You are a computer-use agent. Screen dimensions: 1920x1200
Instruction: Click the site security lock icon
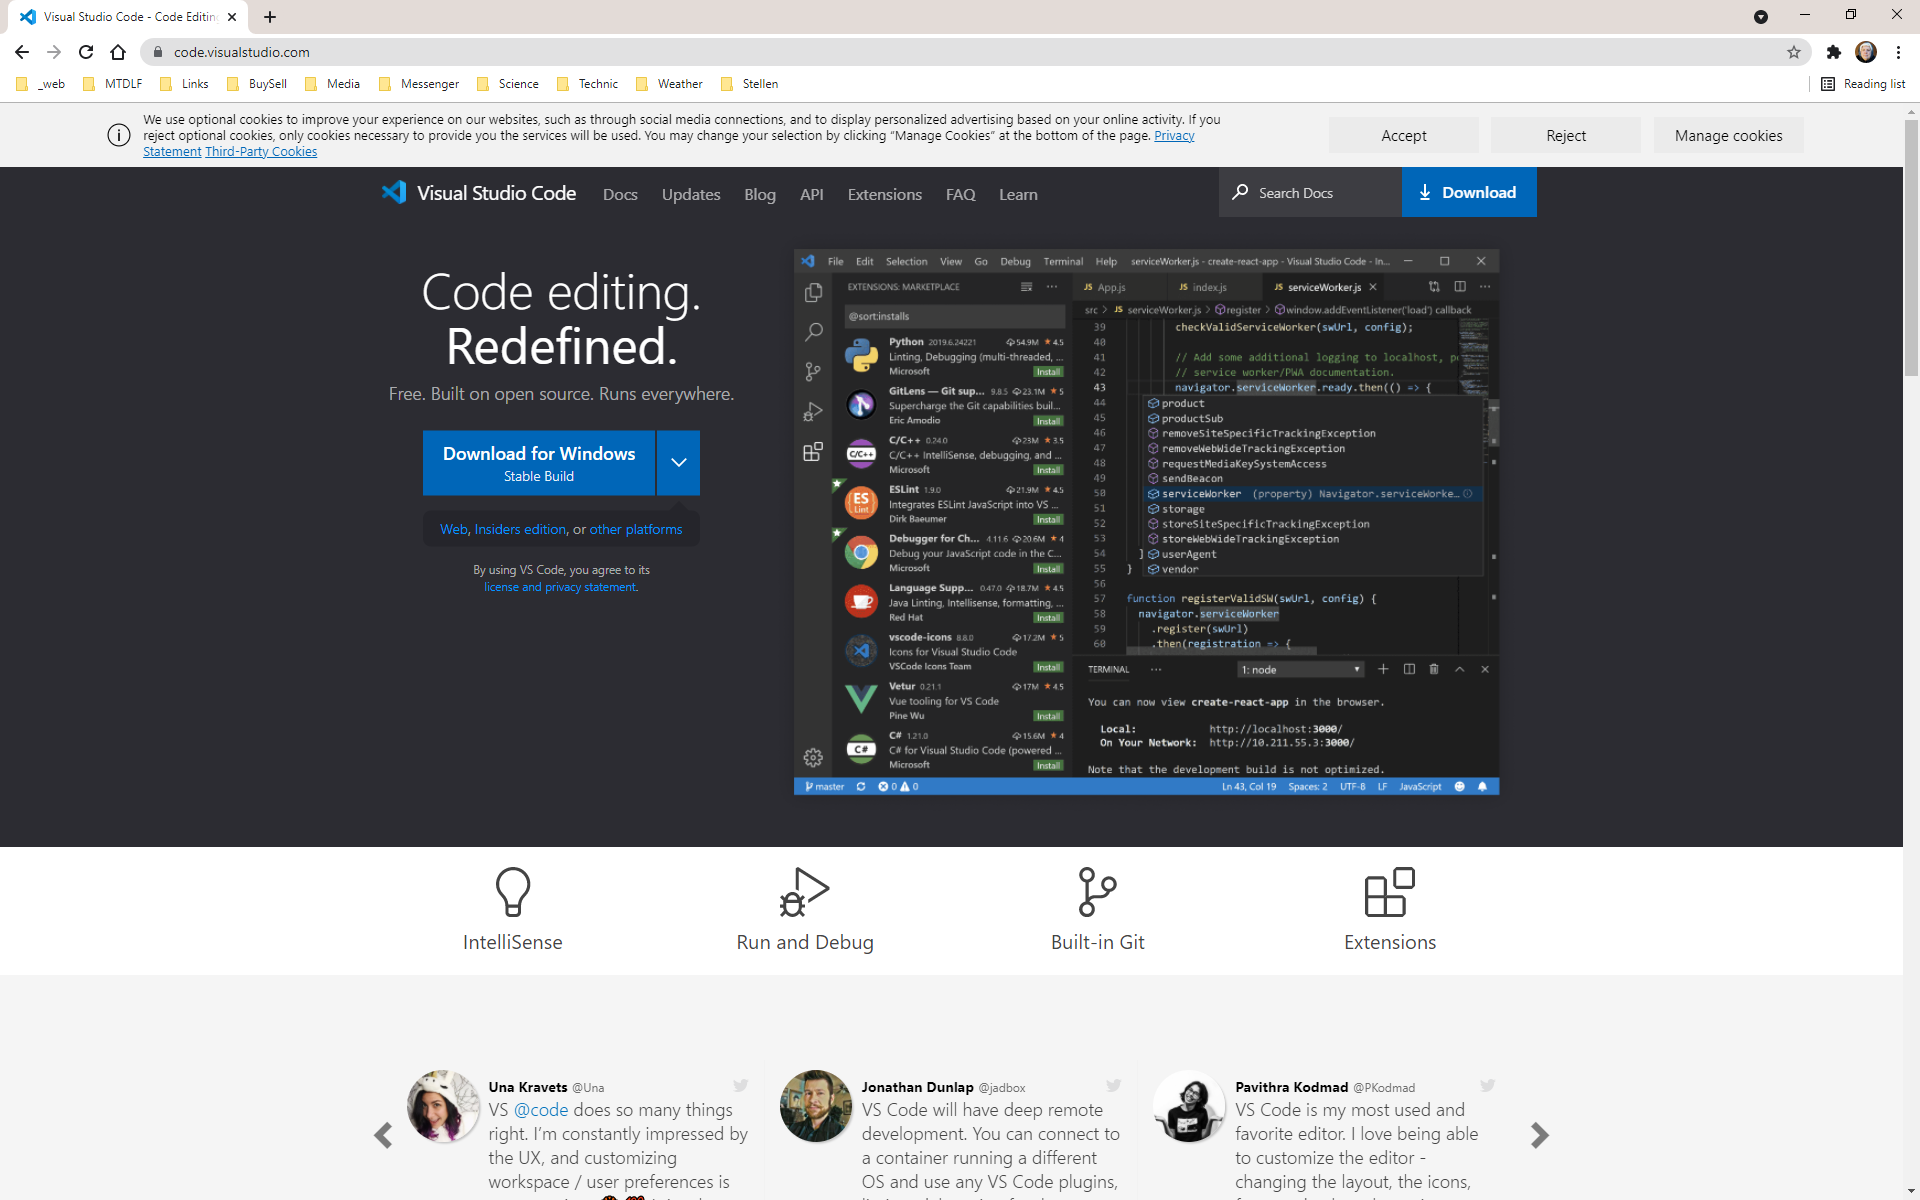click(x=157, y=52)
